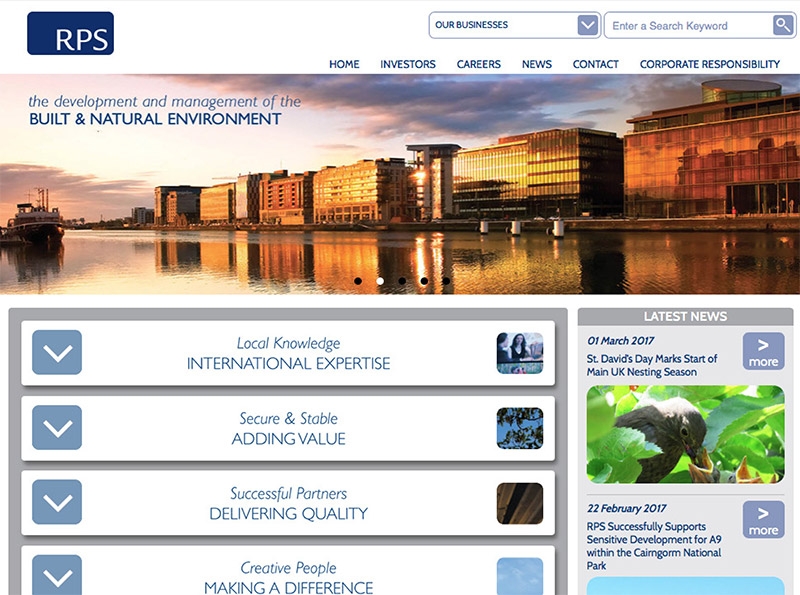The image size is (800, 595).
Task: Select the fourth carousel slide dot
Action: tap(424, 281)
